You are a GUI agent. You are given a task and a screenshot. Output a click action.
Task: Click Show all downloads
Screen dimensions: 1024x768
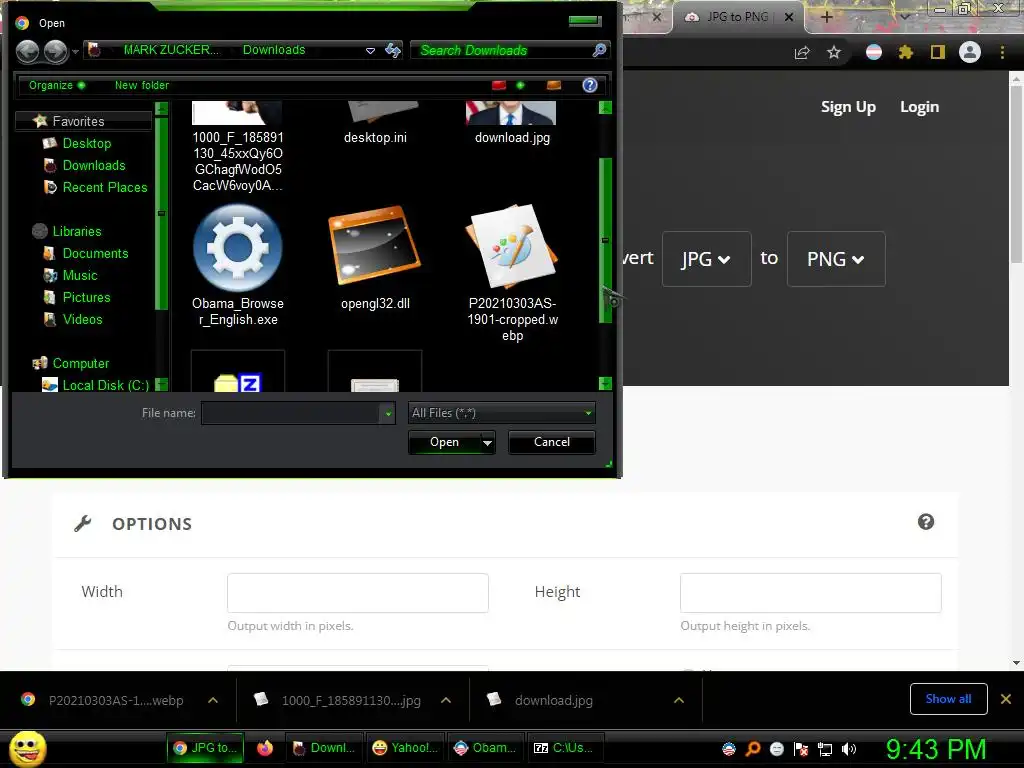[x=948, y=699]
